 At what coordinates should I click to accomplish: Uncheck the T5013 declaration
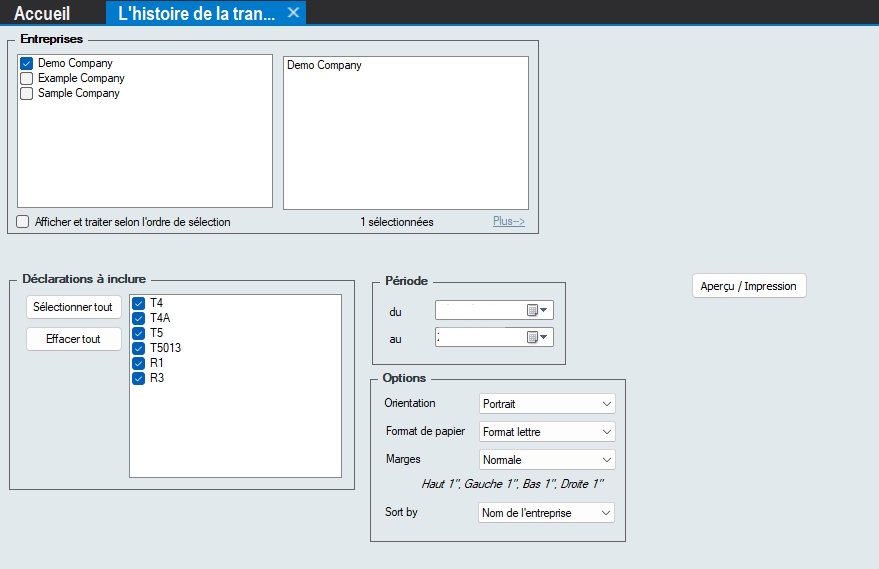(x=139, y=348)
